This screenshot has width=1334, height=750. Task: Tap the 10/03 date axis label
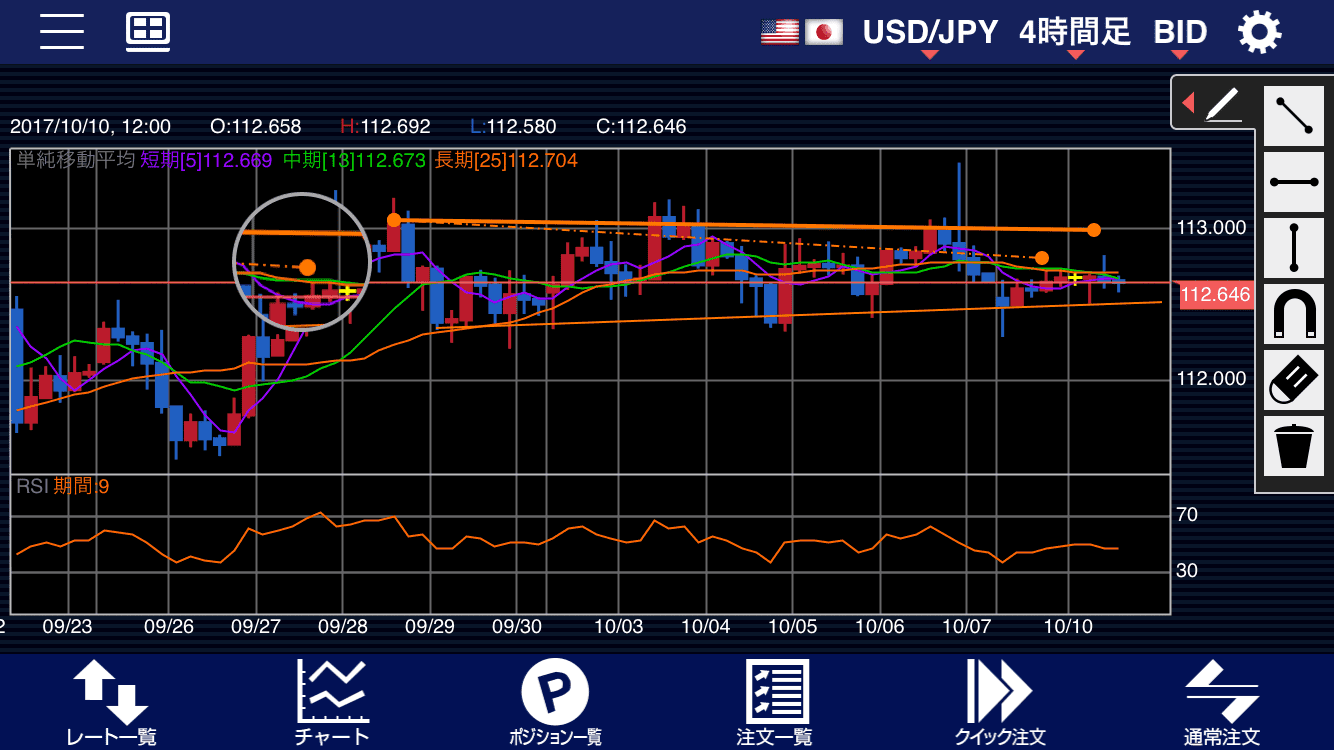(618, 627)
